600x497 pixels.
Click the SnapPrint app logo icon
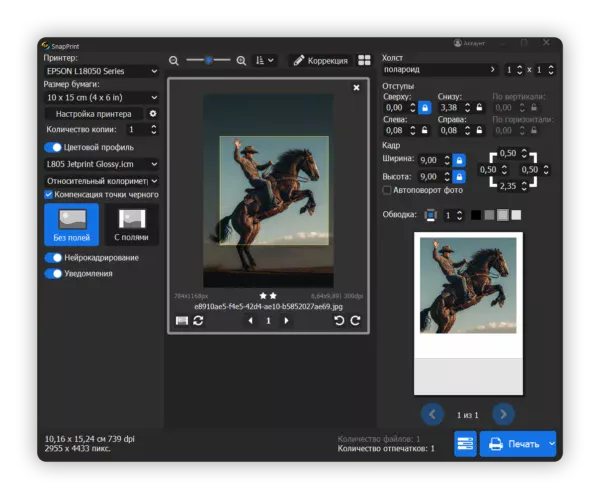click(46, 46)
